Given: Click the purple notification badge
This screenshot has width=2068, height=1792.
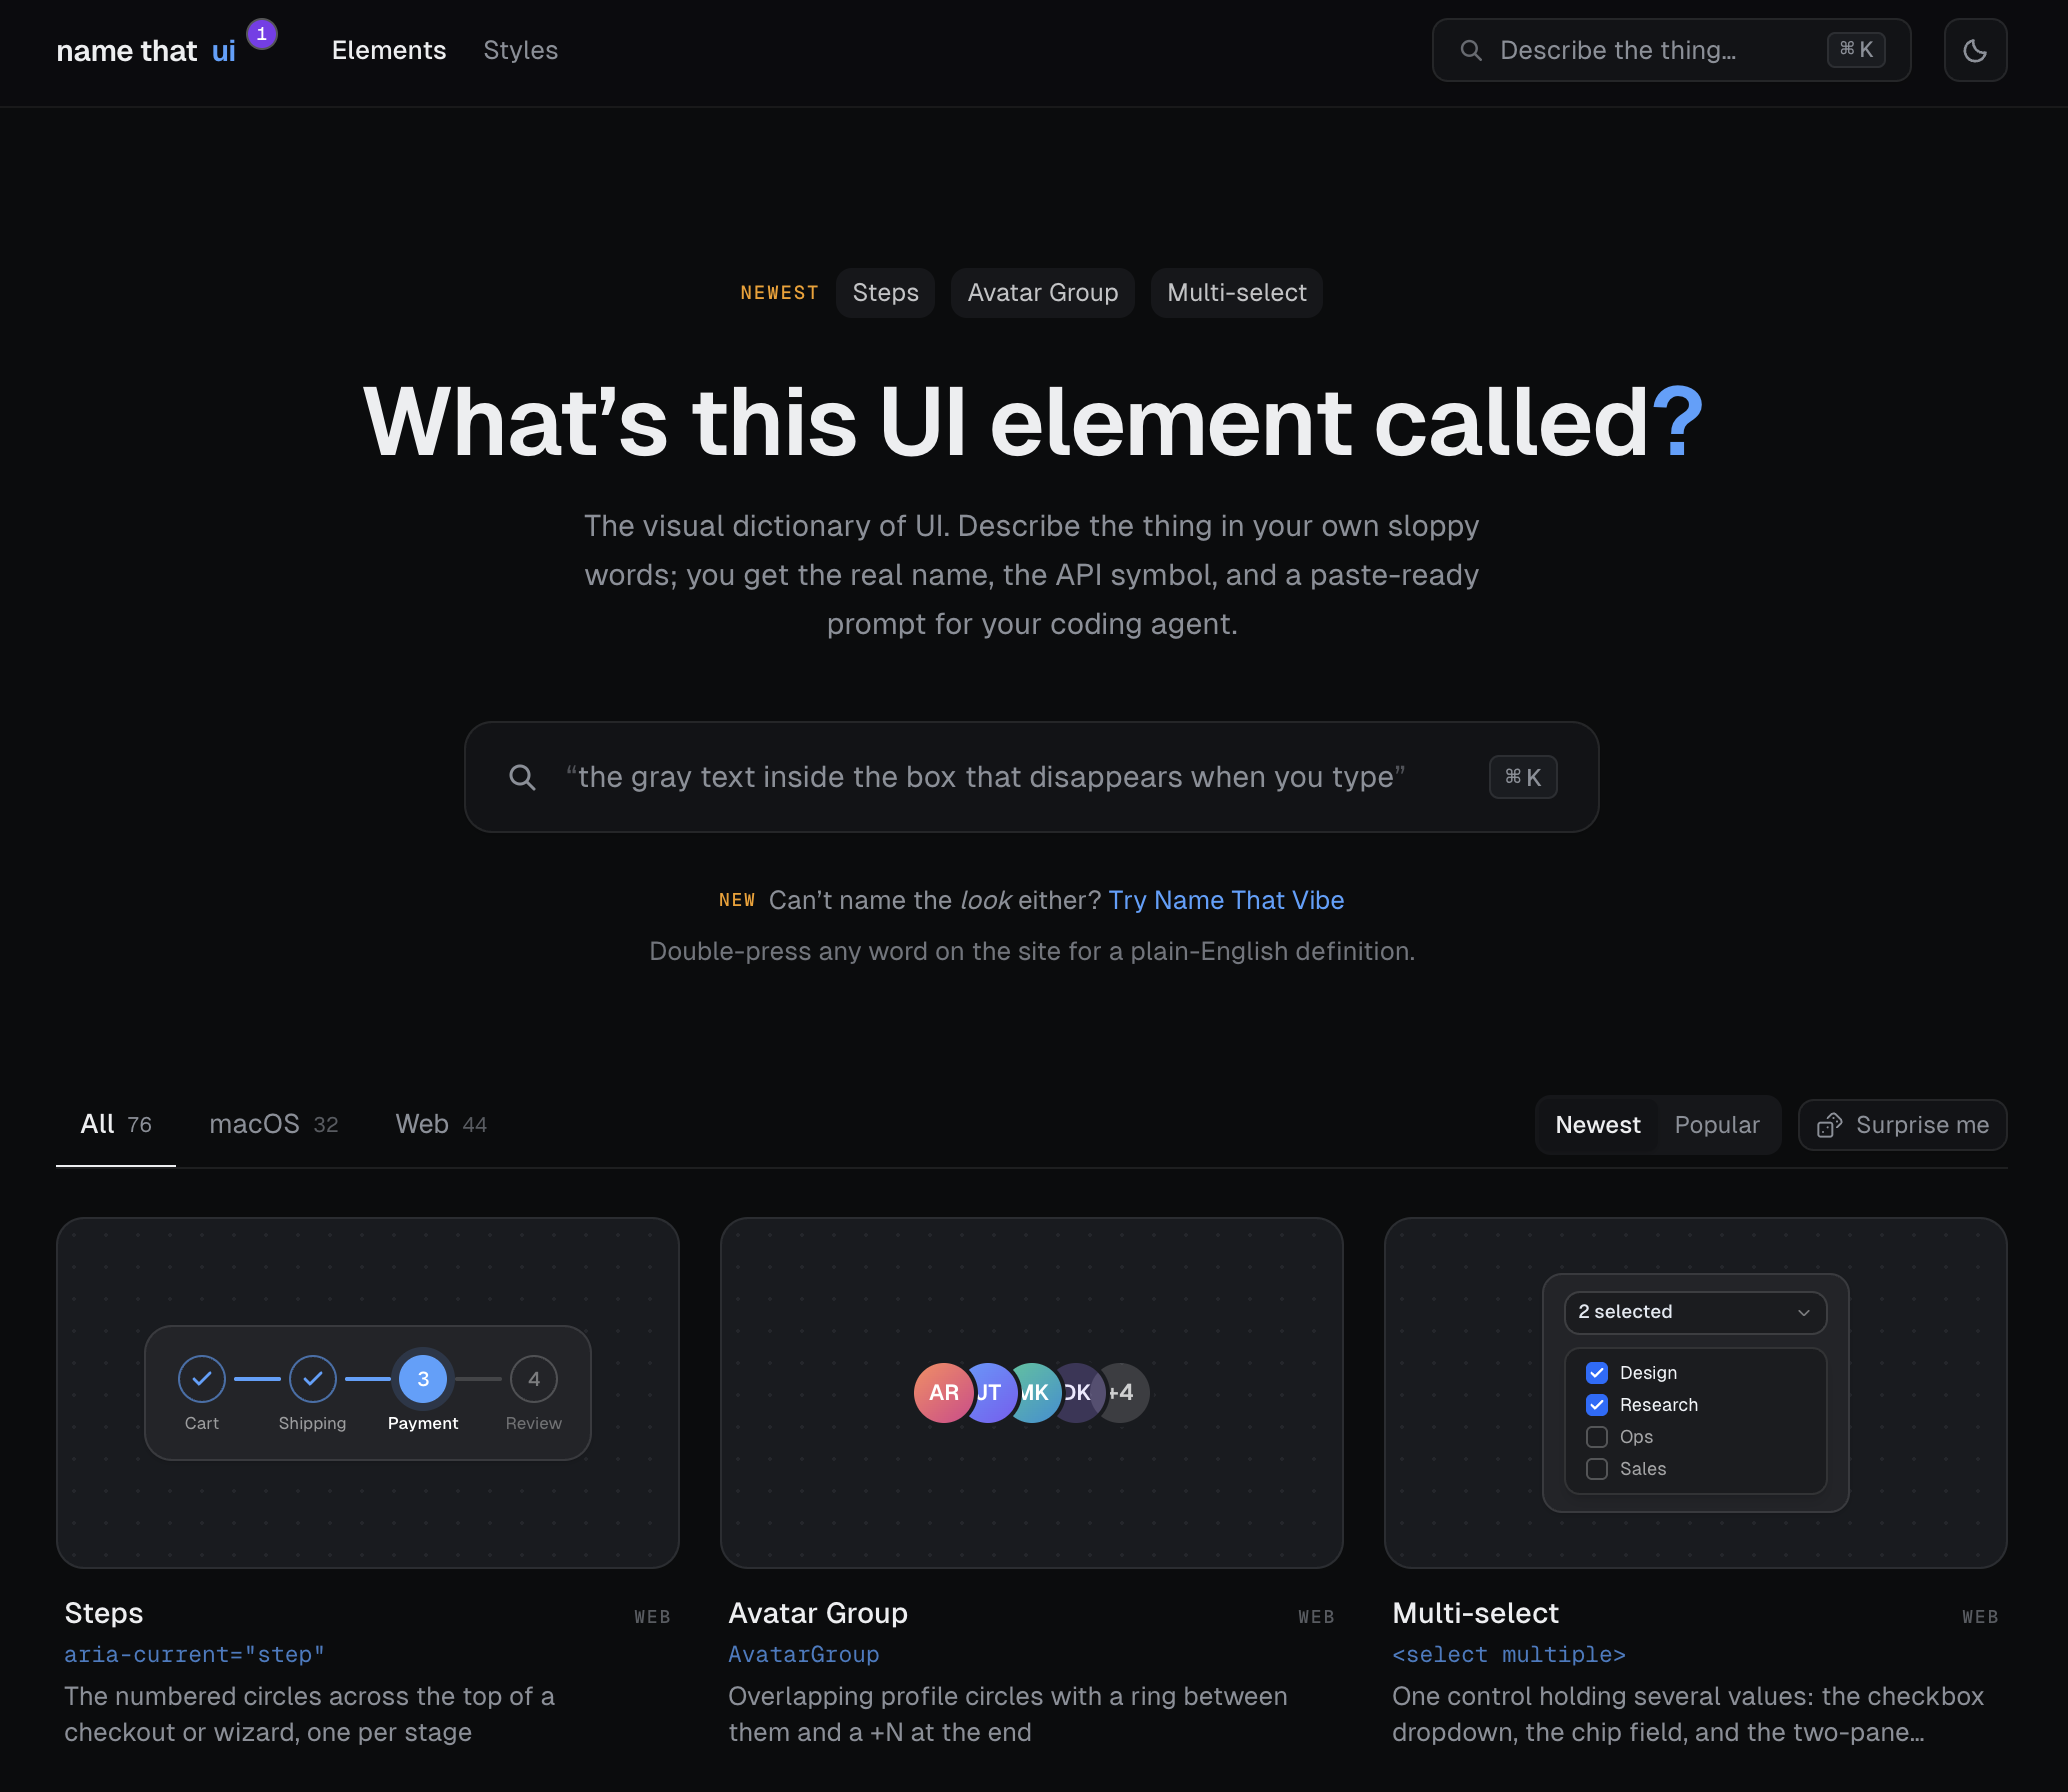Looking at the screenshot, I should (x=262, y=34).
